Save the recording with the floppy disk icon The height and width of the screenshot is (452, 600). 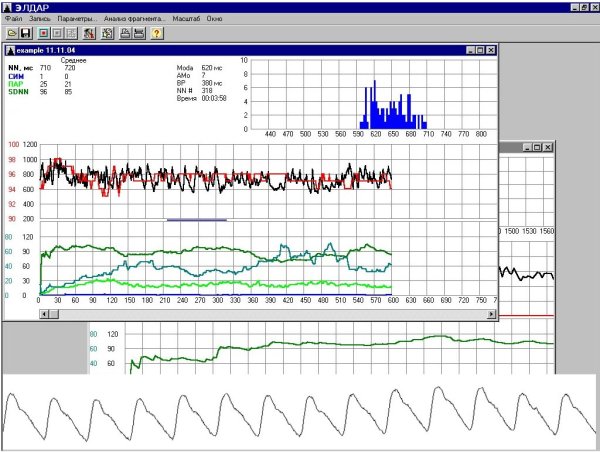[26, 33]
